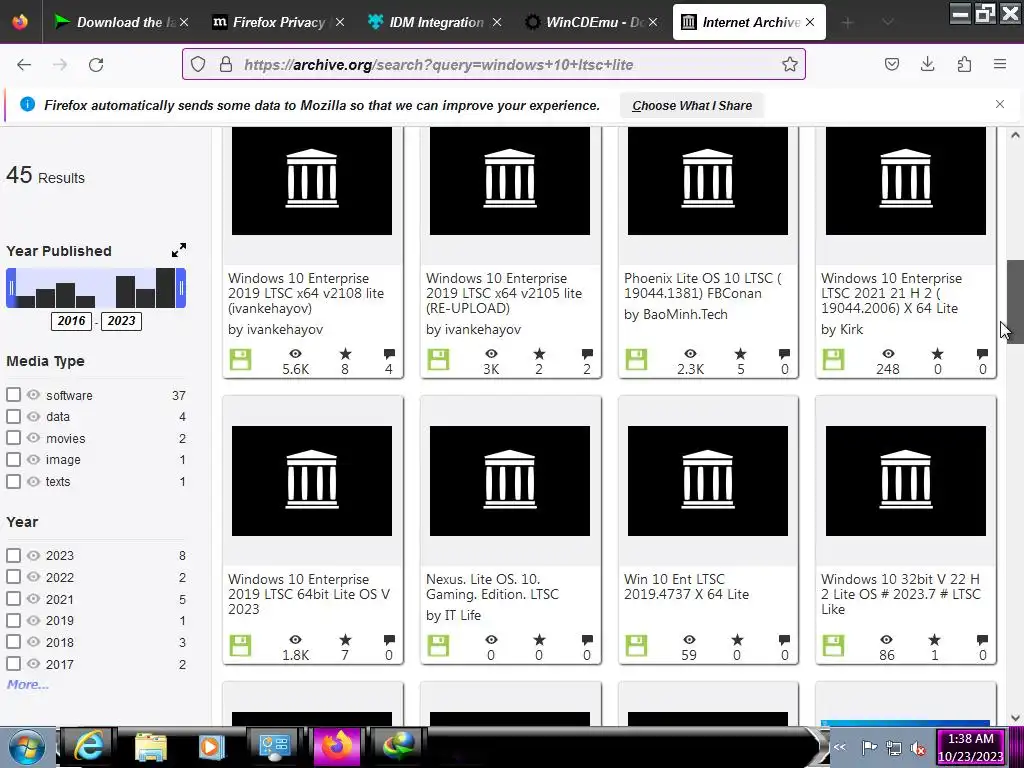Click left handle of year range slider
This screenshot has height=768, width=1024.
pyautogui.click(x=11, y=288)
